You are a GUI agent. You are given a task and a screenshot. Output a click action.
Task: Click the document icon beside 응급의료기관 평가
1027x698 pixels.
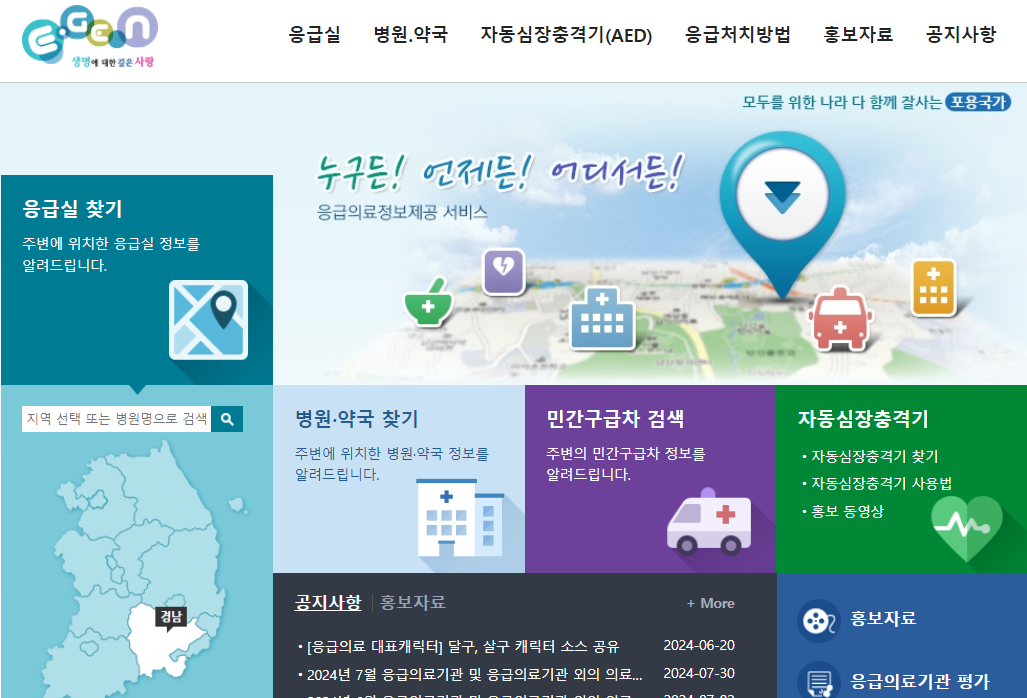coord(820,681)
